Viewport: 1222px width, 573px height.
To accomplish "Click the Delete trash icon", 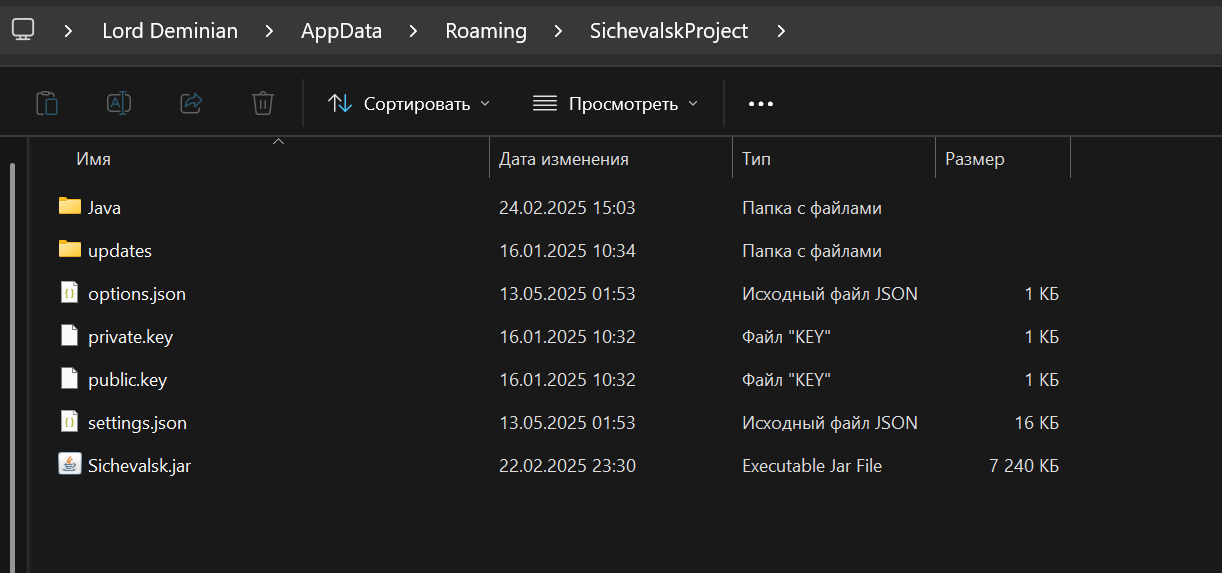I will (x=263, y=103).
